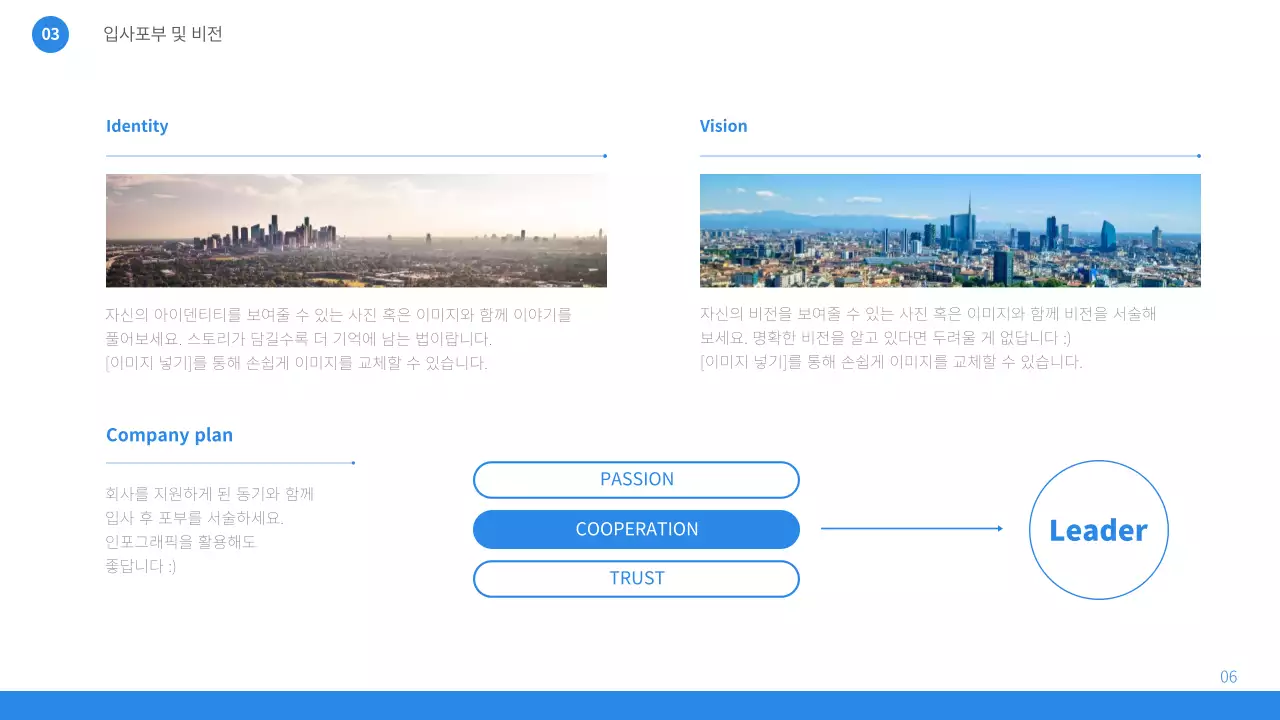Click the blue 03 circle badge
1280x720 pixels.
click(x=50, y=35)
